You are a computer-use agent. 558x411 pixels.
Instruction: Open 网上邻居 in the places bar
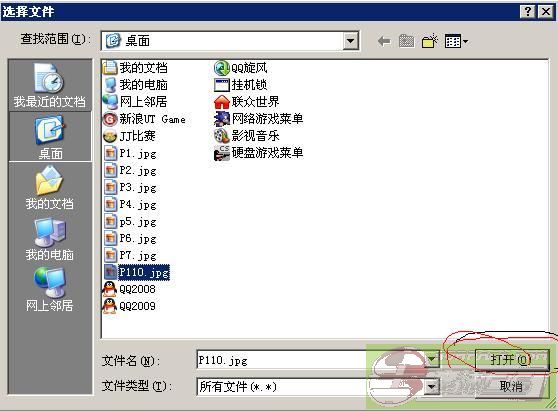[50, 289]
